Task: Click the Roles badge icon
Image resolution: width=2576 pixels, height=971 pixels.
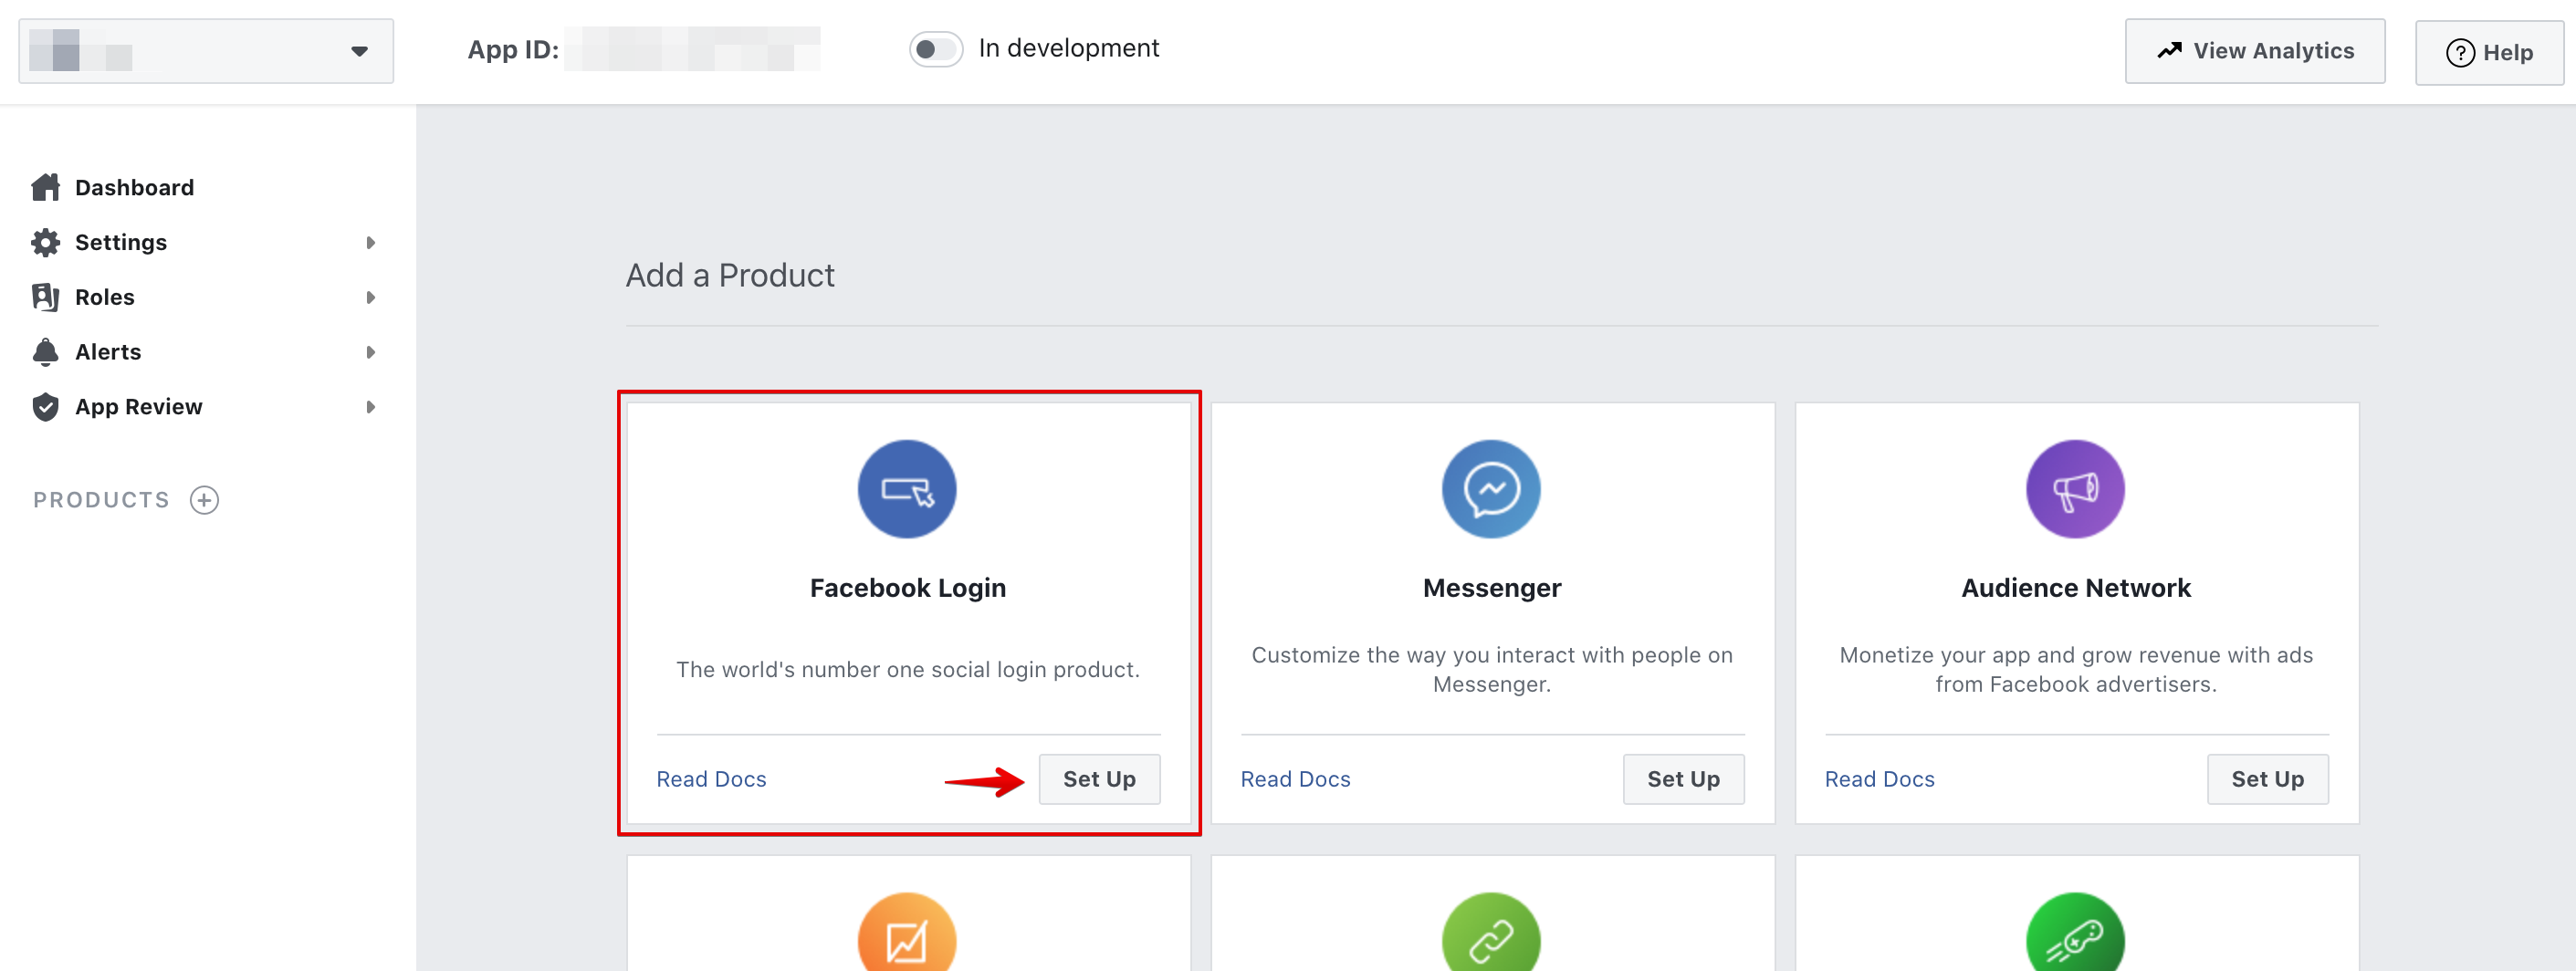Action: click(45, 297)
